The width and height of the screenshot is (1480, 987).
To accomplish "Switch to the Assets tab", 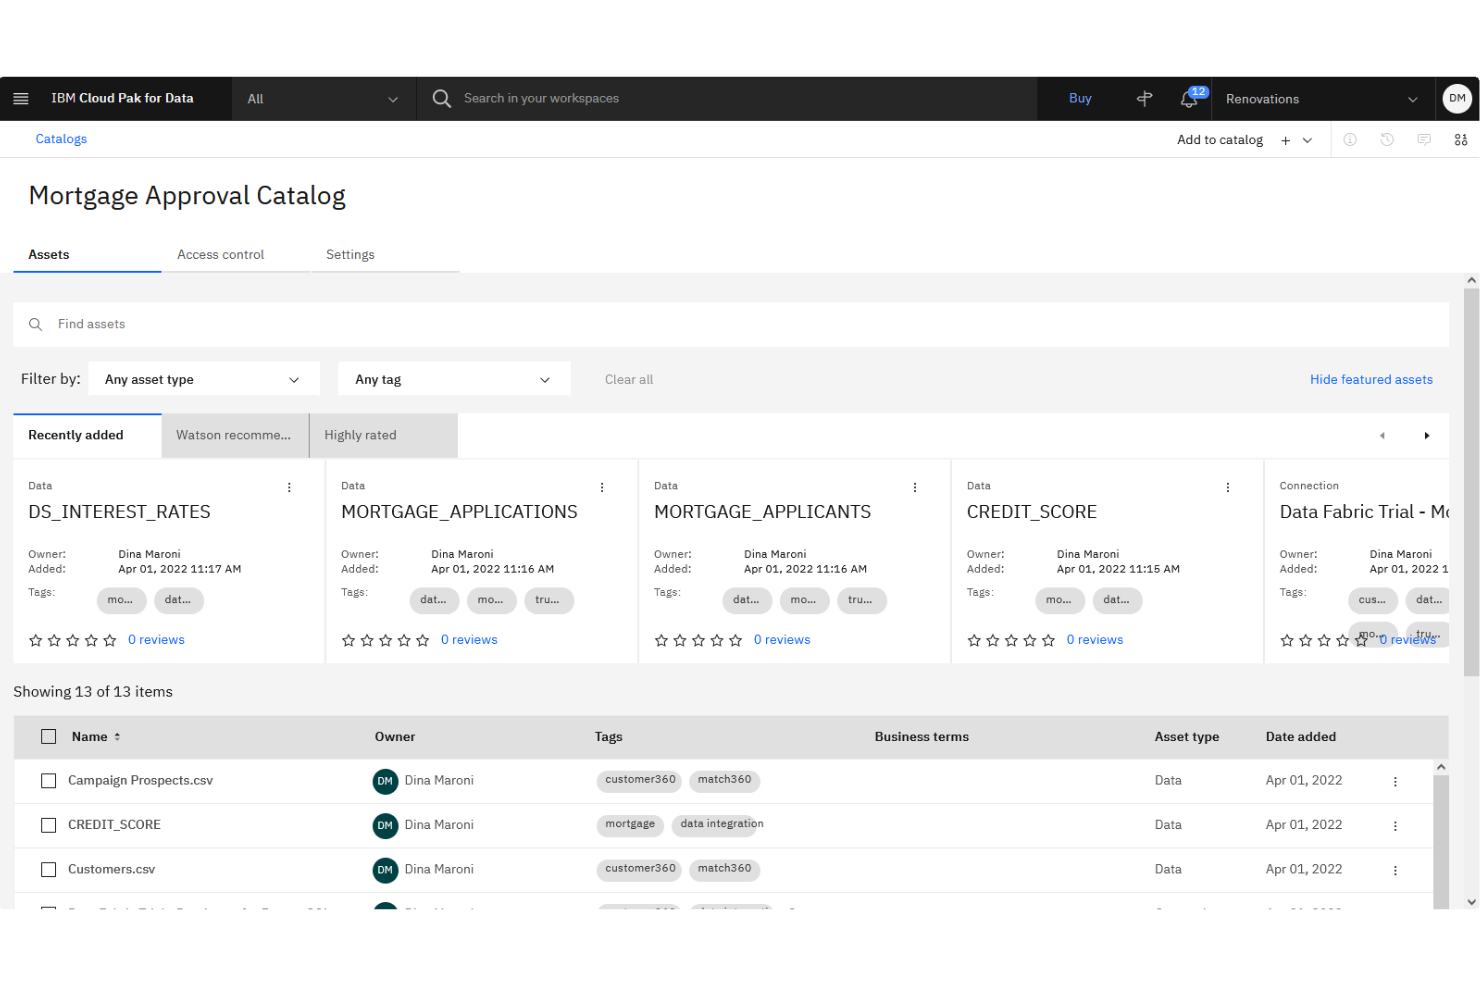I will pyautogui.click(x=87, y=255).
